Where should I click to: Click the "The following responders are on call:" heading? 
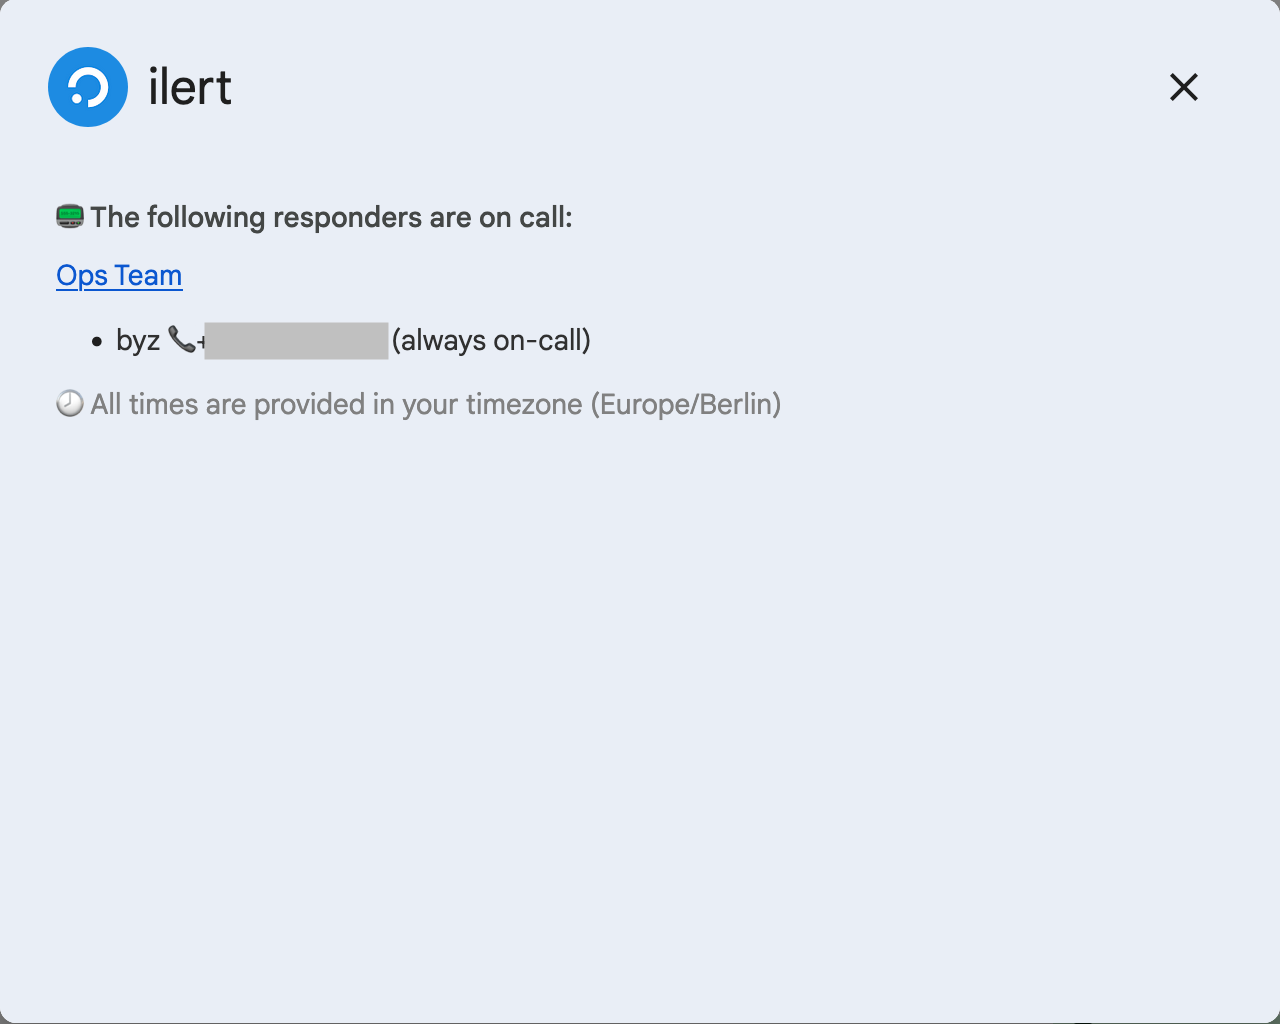(x=331, y=217)
